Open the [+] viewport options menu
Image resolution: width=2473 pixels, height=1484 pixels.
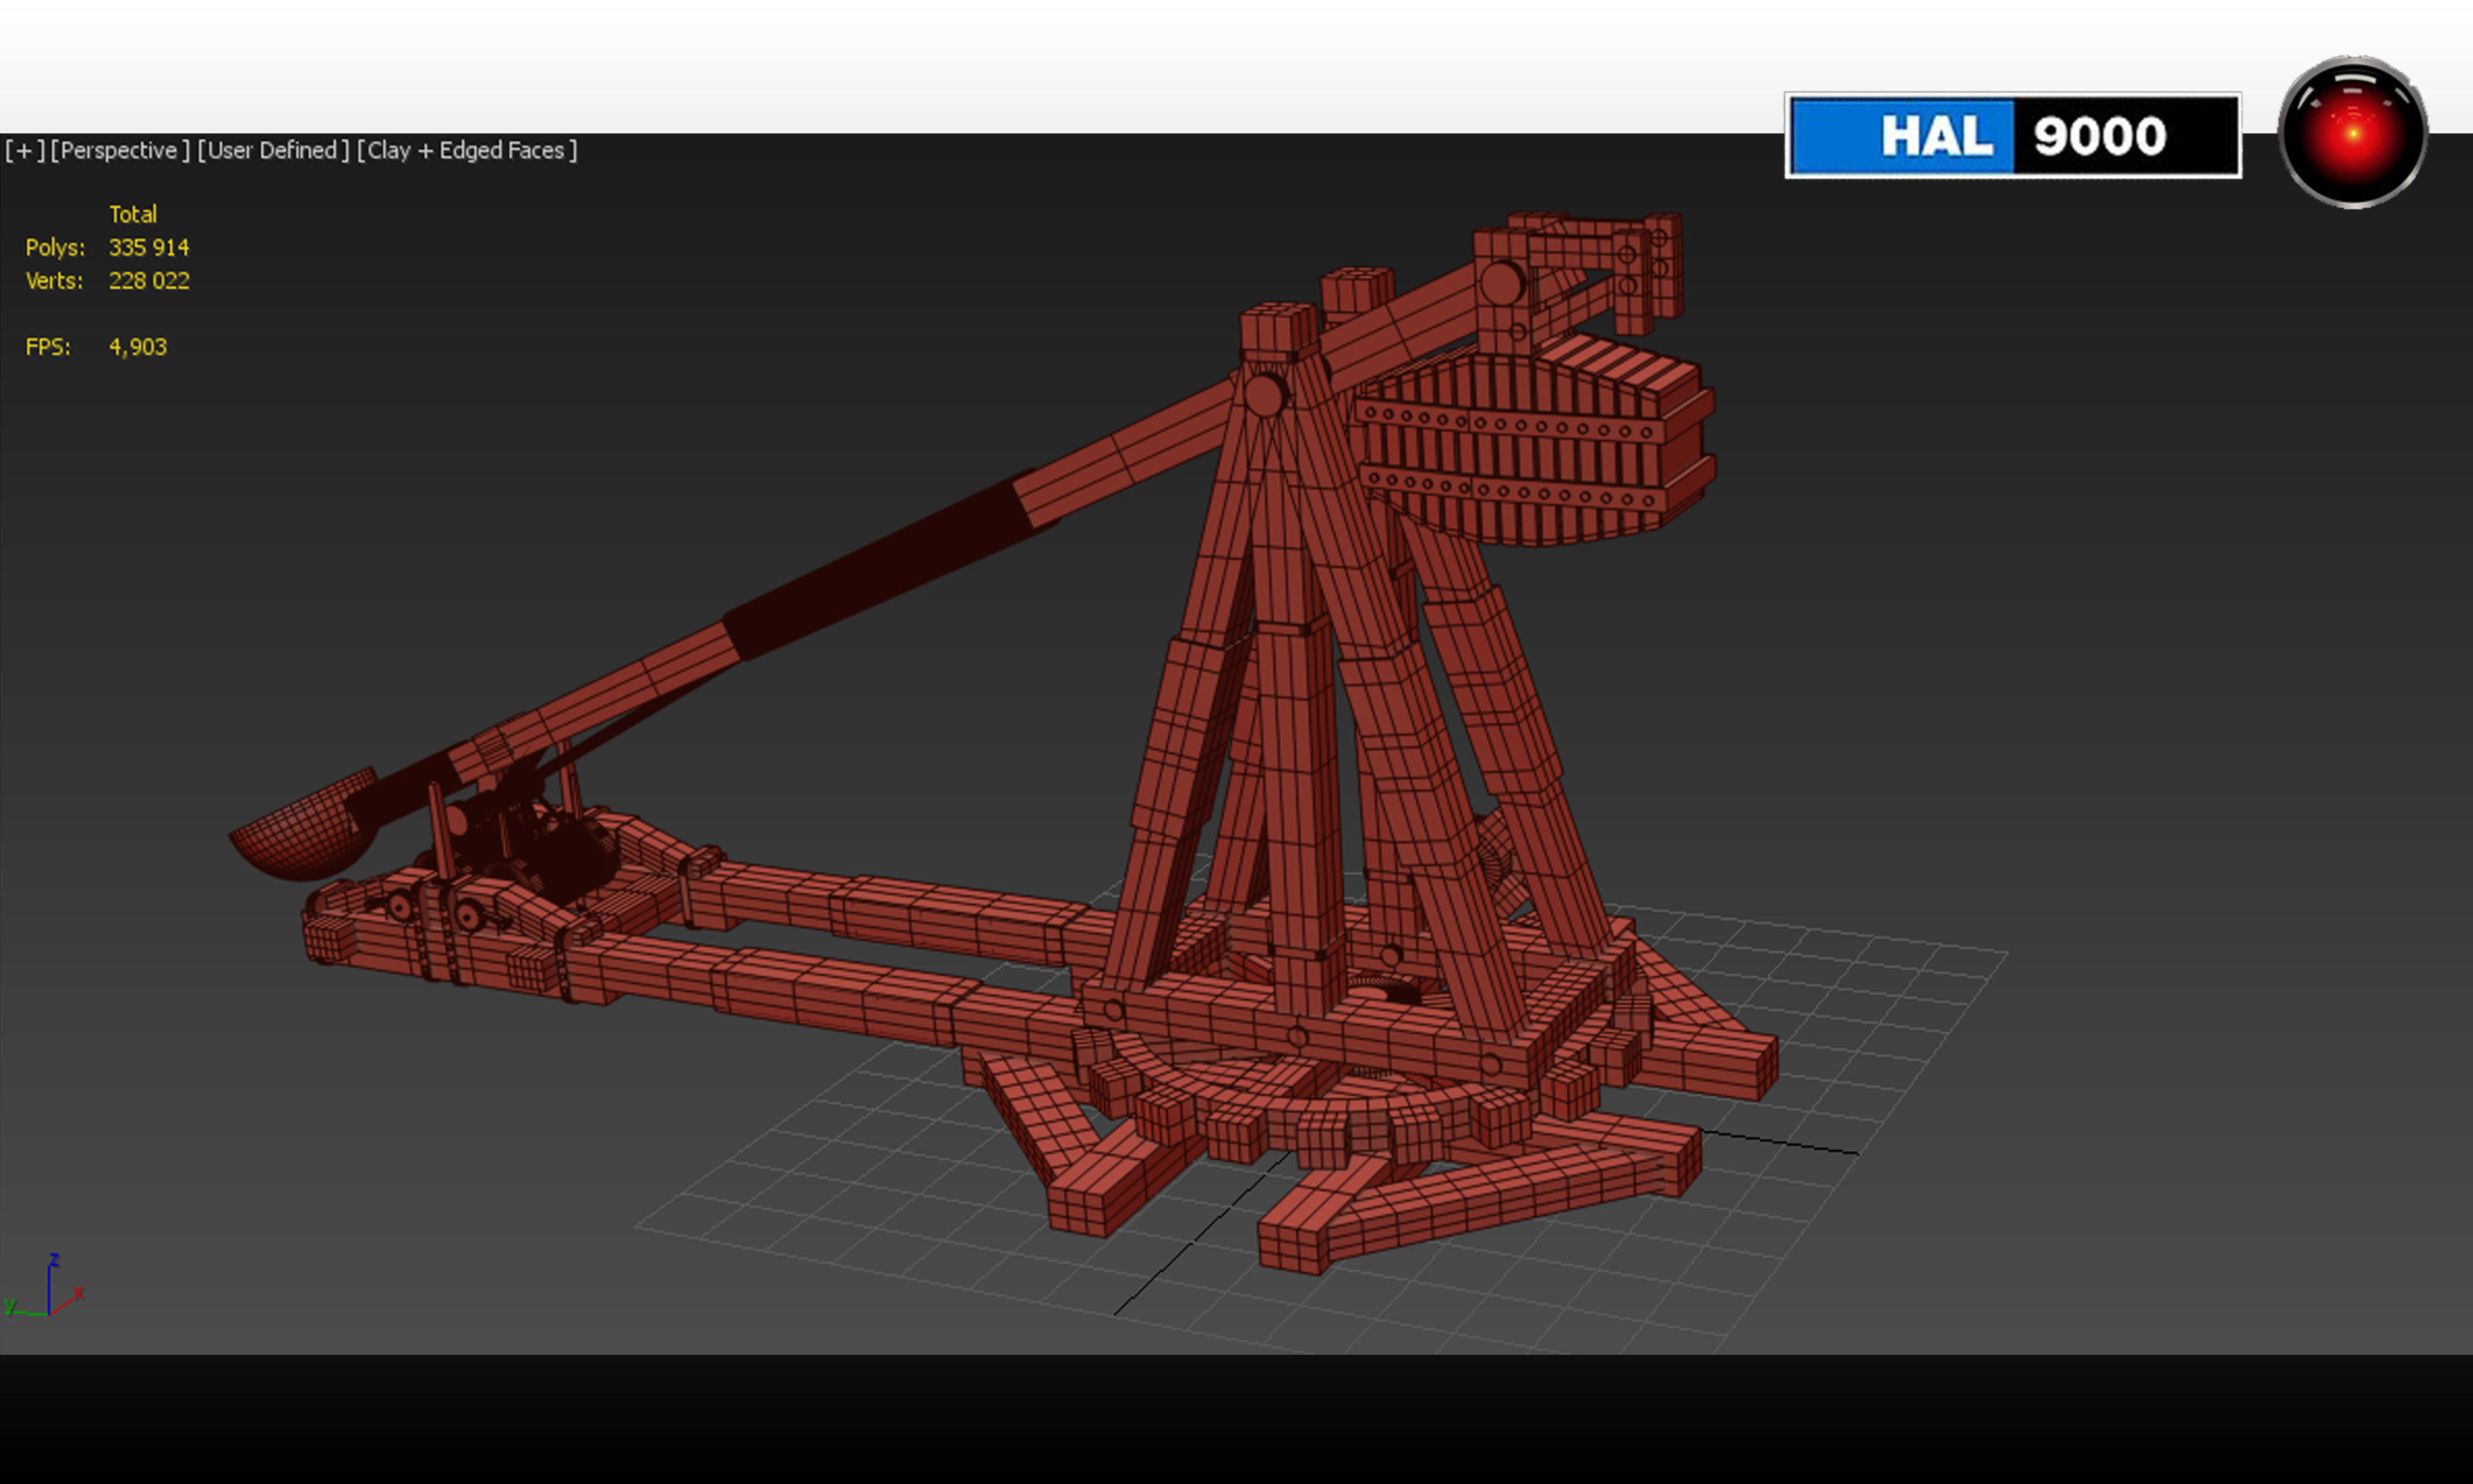point(24,150)
